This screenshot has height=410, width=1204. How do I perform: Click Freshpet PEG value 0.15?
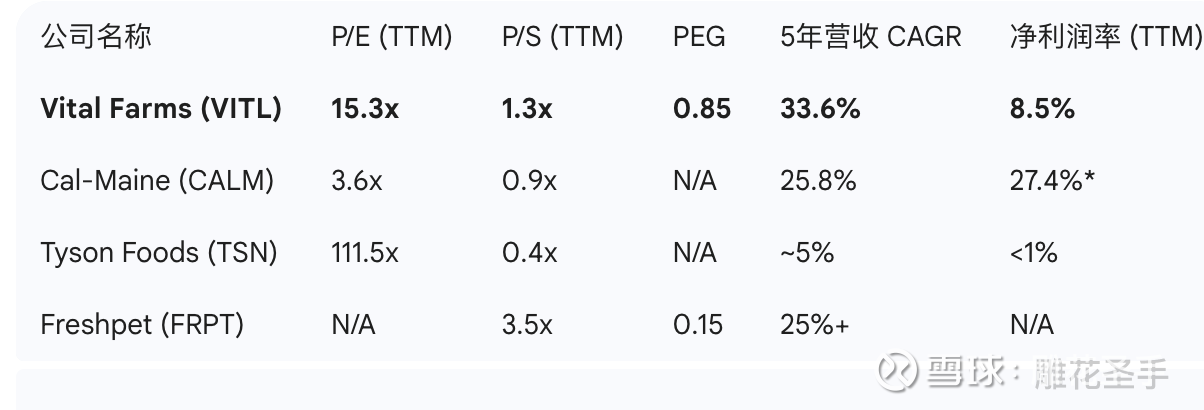pos(699,325)
